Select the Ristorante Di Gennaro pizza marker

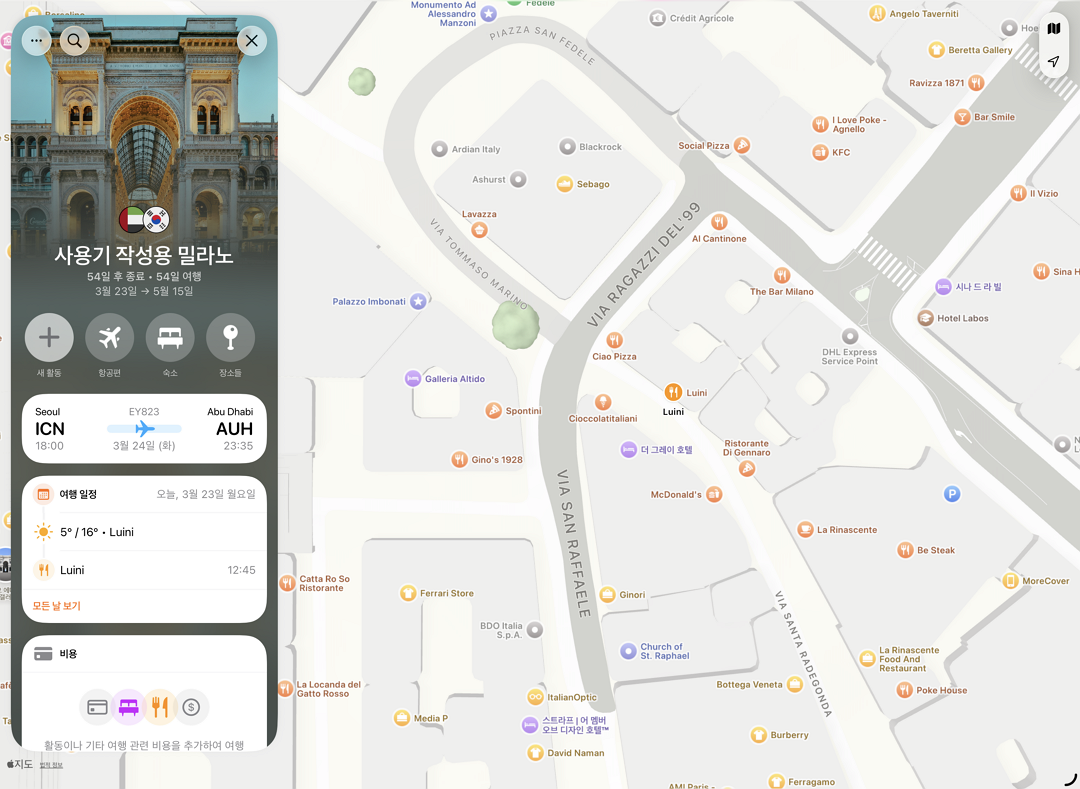click(x=747, y=468)
